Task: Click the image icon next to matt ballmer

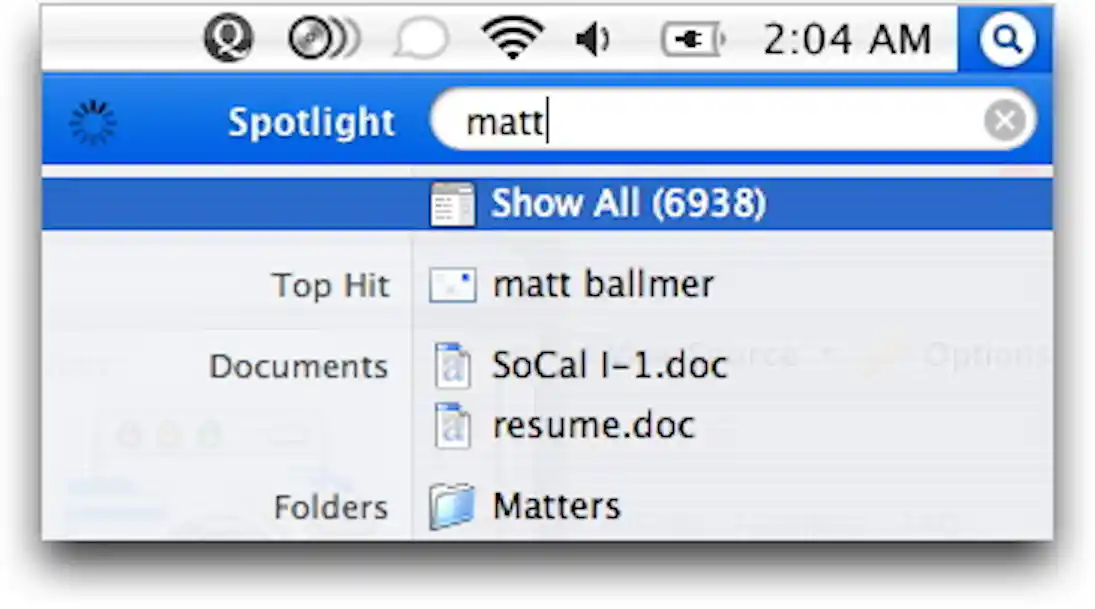Action: tap(452, 285)
